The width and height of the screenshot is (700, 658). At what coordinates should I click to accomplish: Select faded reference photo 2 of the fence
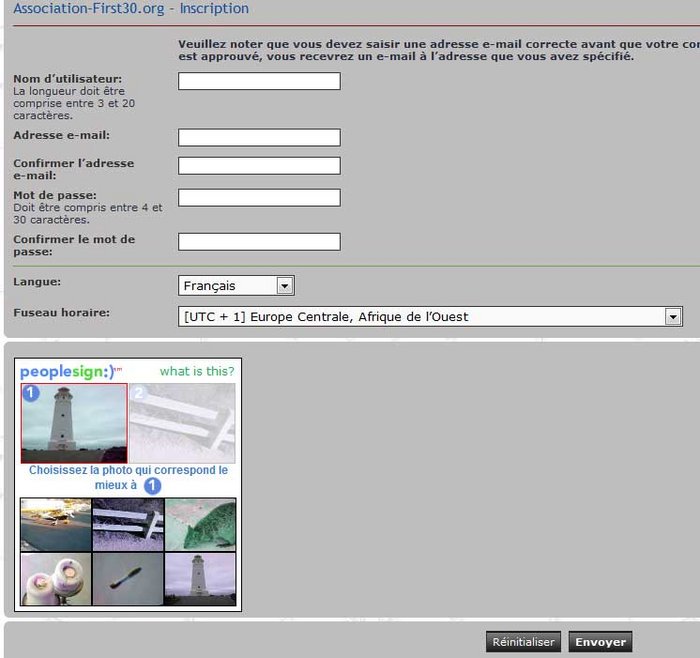click(182, 423)
